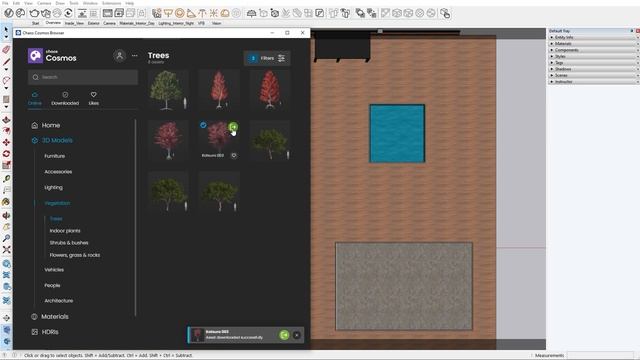Screen dimensions: 640x360
Task: Expand the Styles tray panel
Action: point(593,56)
